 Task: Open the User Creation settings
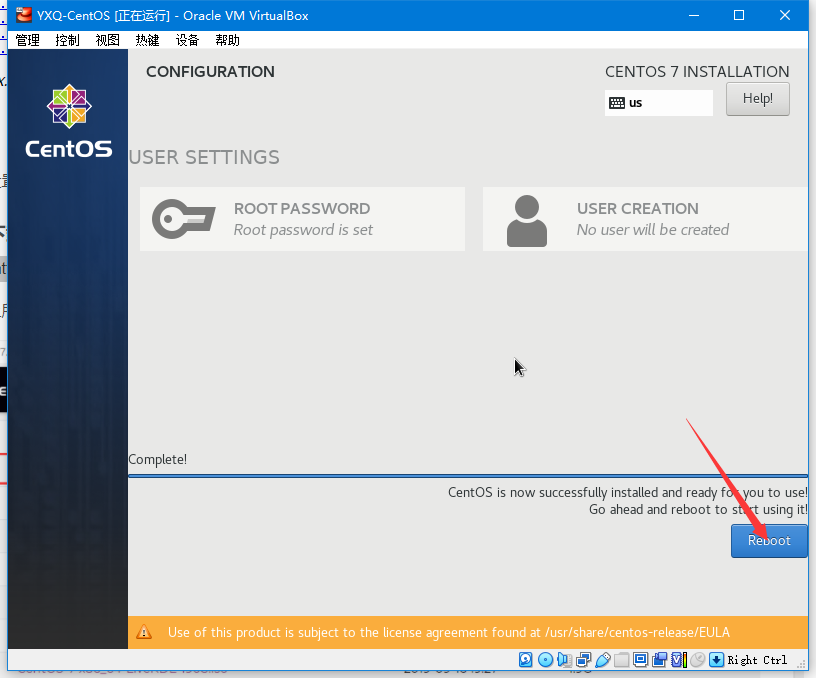644,219
